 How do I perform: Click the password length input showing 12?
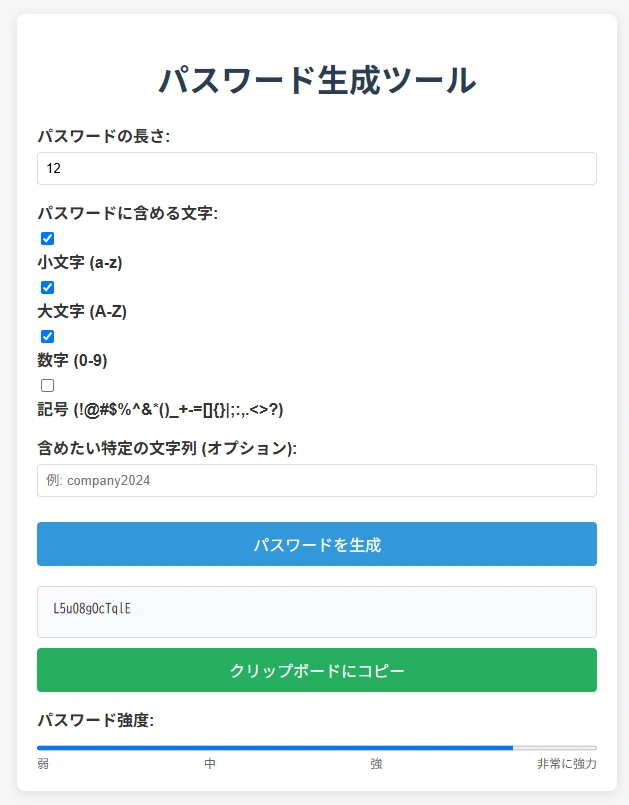click(x=316, y=168)
